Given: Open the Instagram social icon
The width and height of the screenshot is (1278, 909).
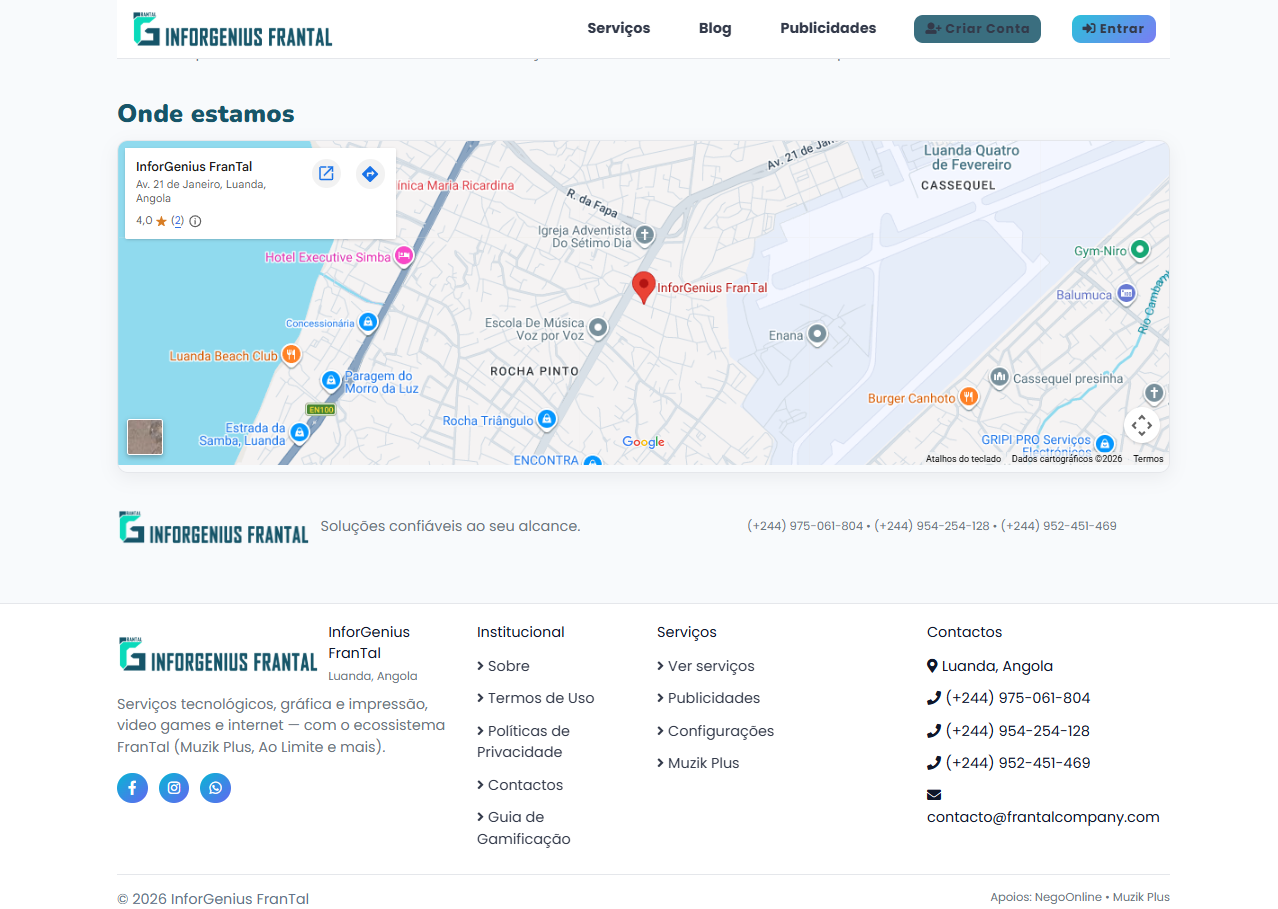Looking at the screenshot, I should pyautogui.click(x=174, y=788).
